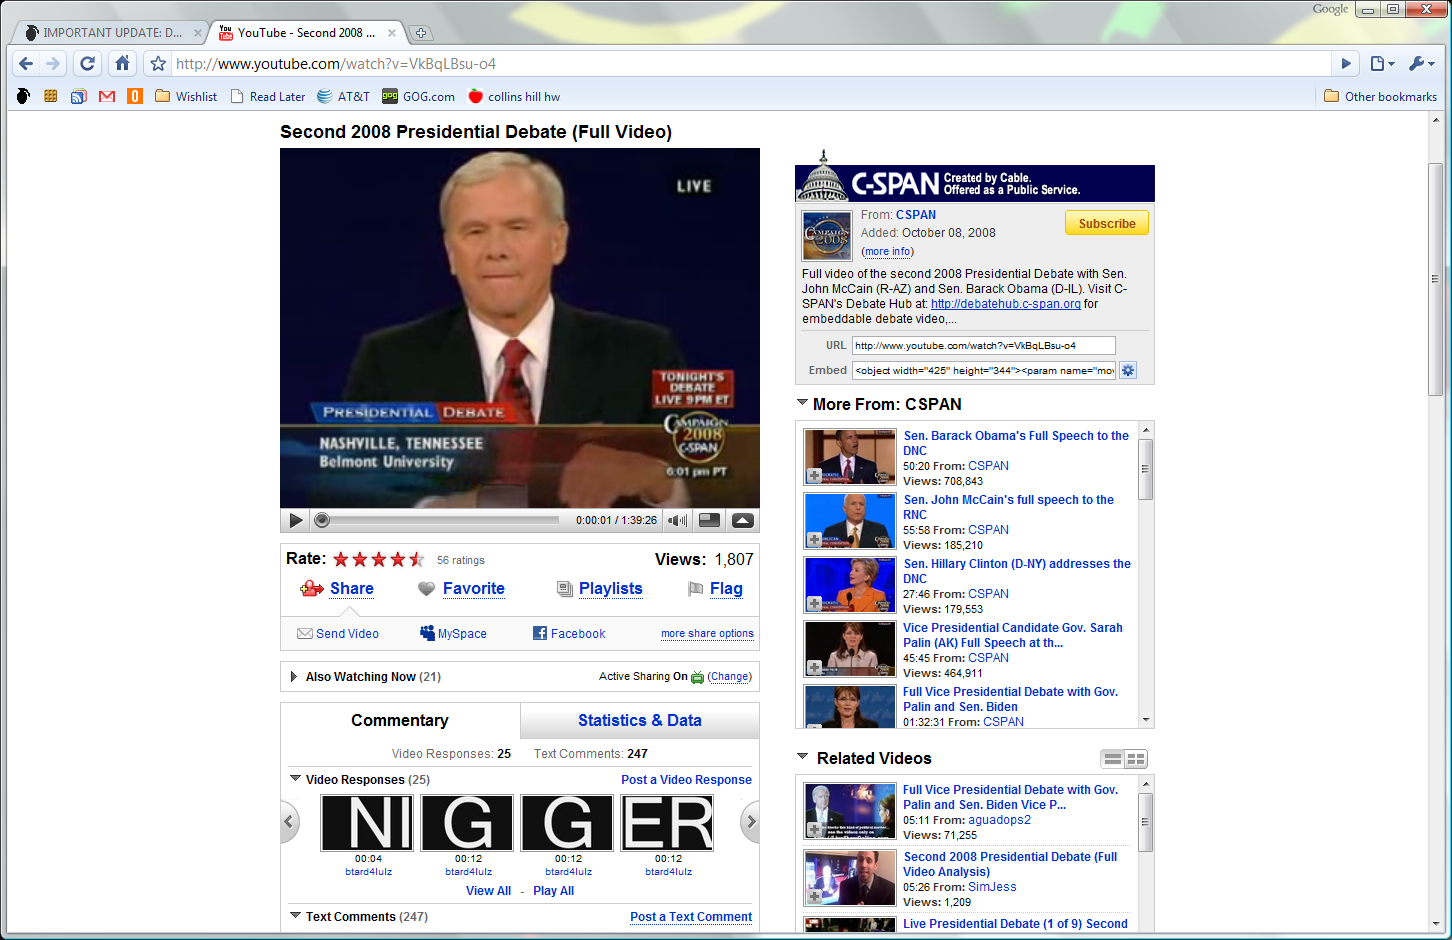Show previous video responses with left arrow

[x=290, y=822]
